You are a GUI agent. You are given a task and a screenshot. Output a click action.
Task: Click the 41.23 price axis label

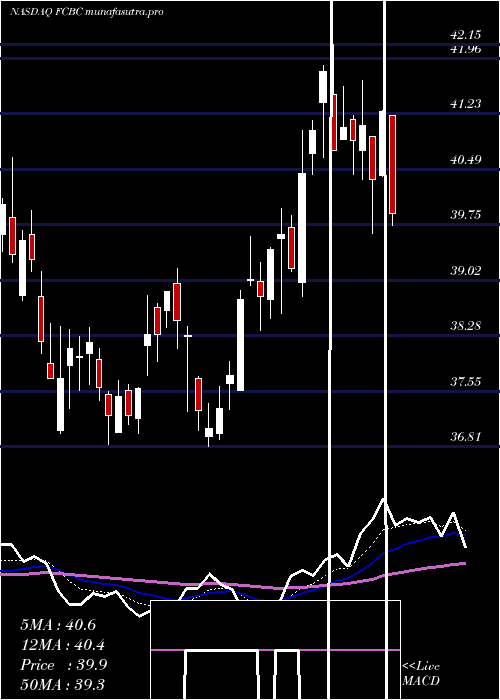(466, 104)
